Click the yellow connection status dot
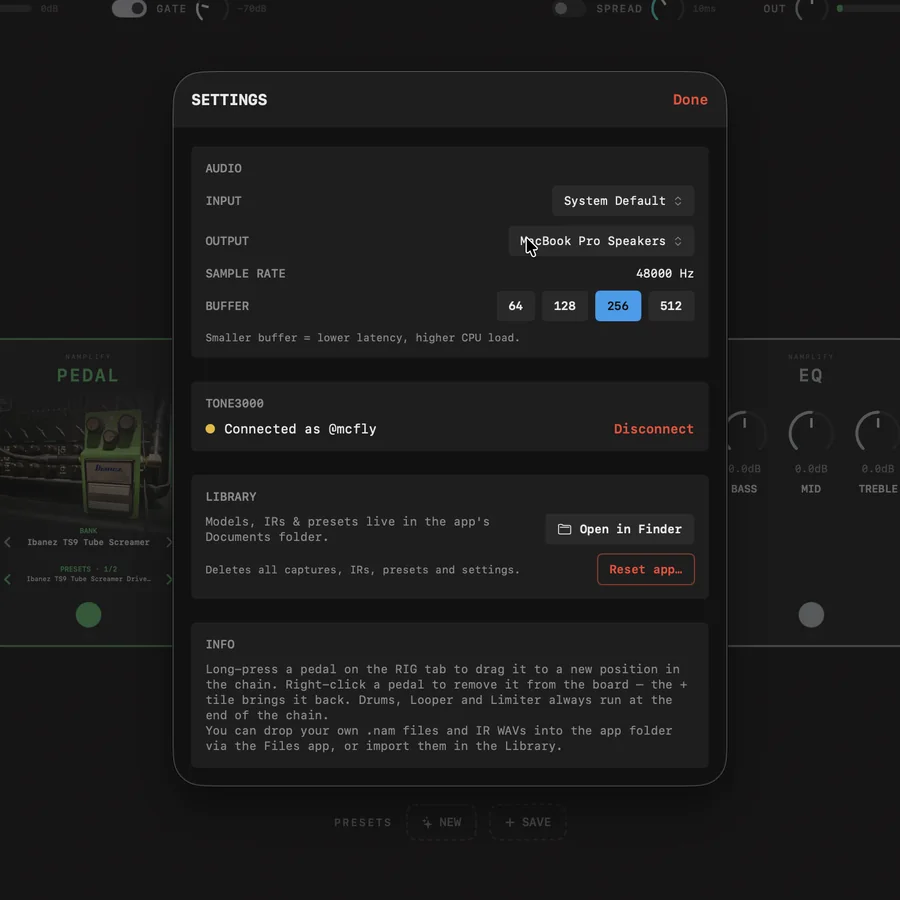This screenshot has height=900, width=900. point(210,429)
